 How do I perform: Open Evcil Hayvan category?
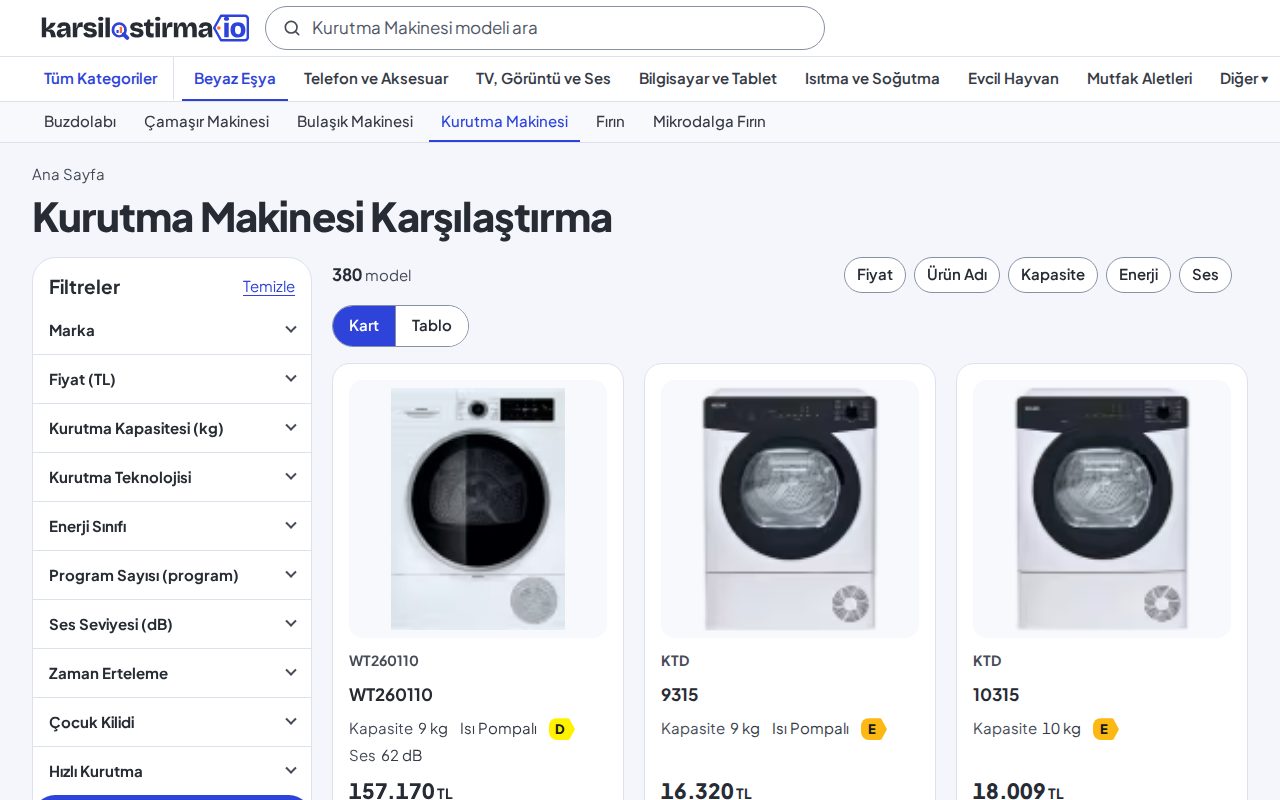coord(1013,79)
